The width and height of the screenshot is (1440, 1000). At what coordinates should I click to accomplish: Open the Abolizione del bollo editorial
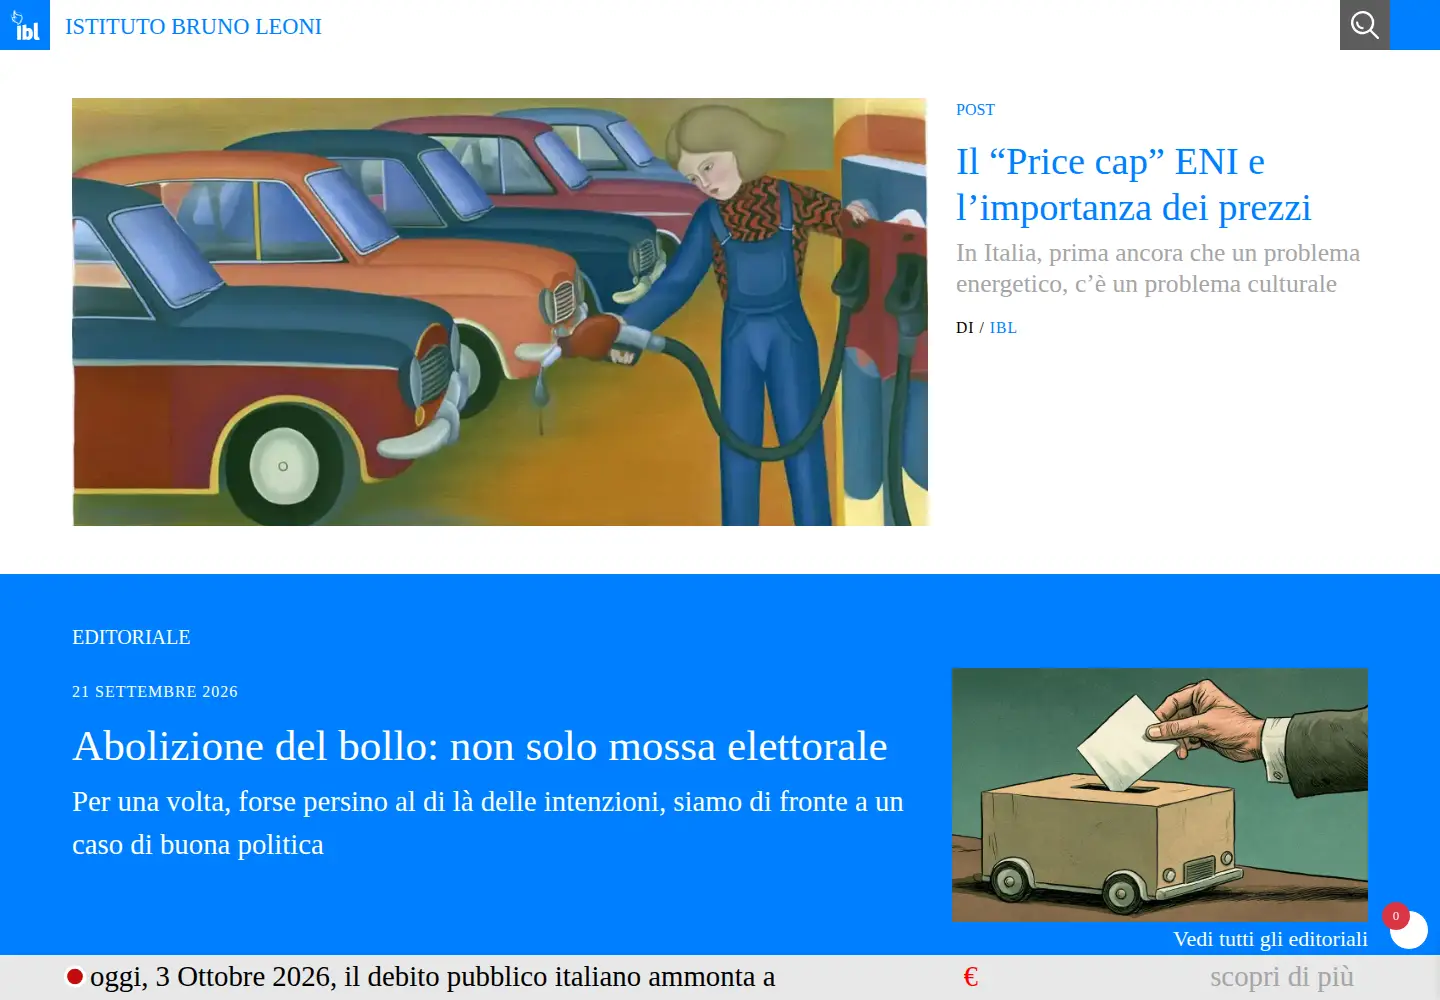point(480,746)
